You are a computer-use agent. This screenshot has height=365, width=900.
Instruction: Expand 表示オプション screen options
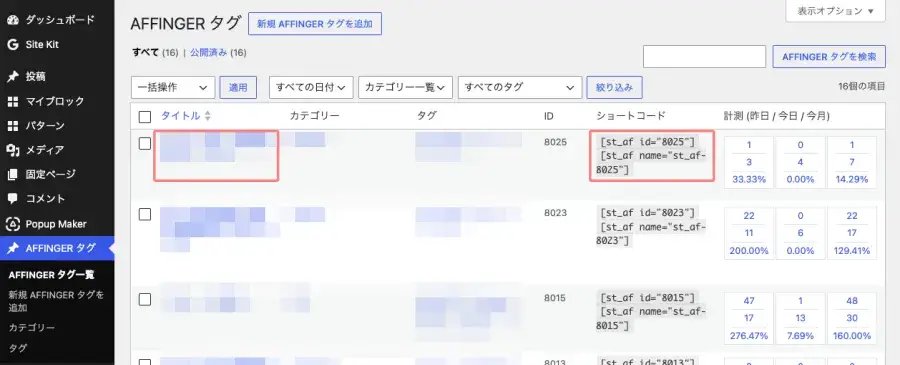pos(835,11)
